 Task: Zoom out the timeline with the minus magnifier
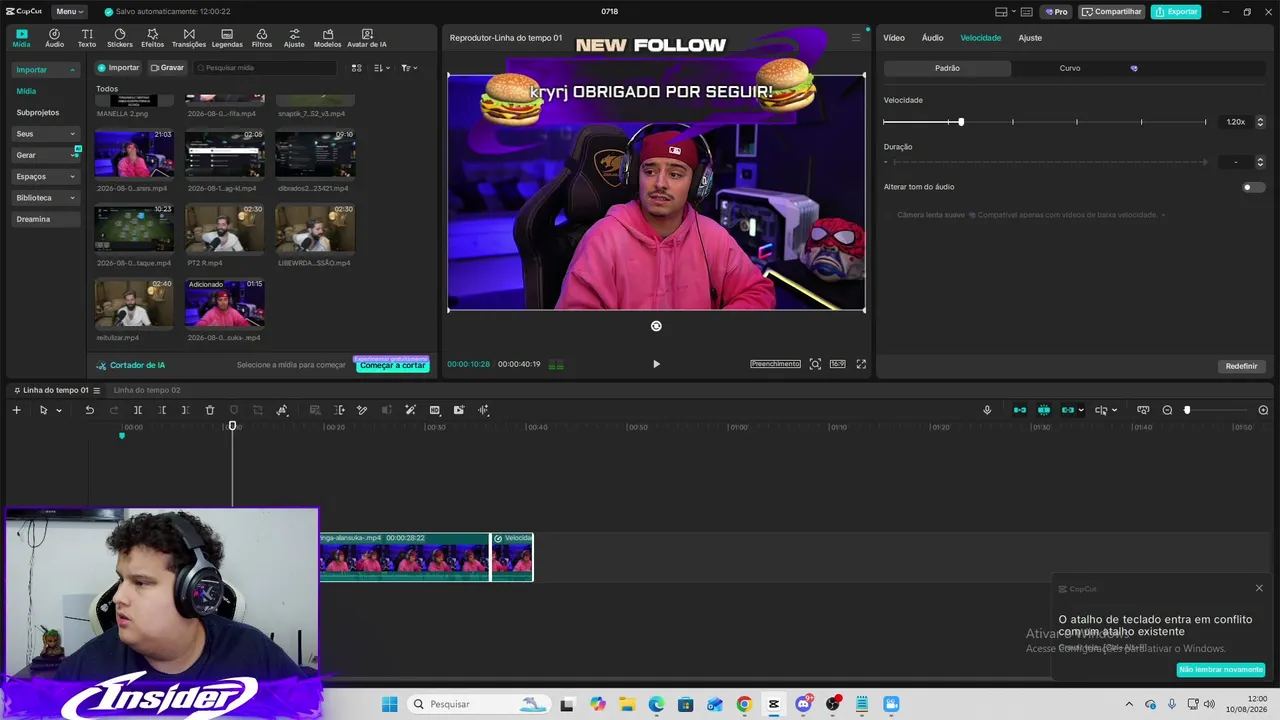[1167, 410]
